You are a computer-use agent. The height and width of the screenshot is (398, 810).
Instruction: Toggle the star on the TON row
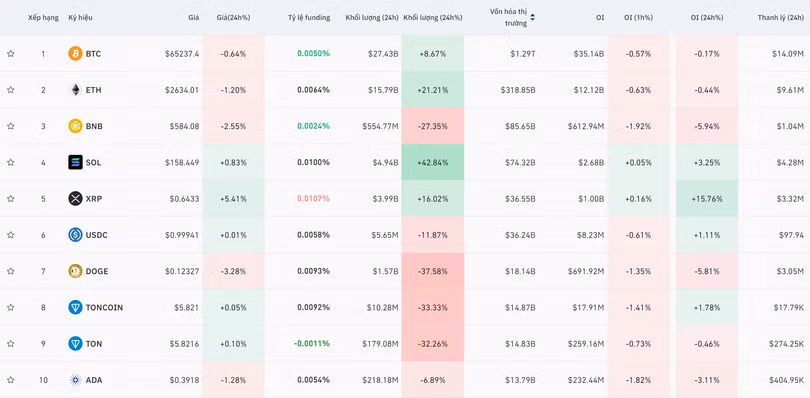click(10, 344)
